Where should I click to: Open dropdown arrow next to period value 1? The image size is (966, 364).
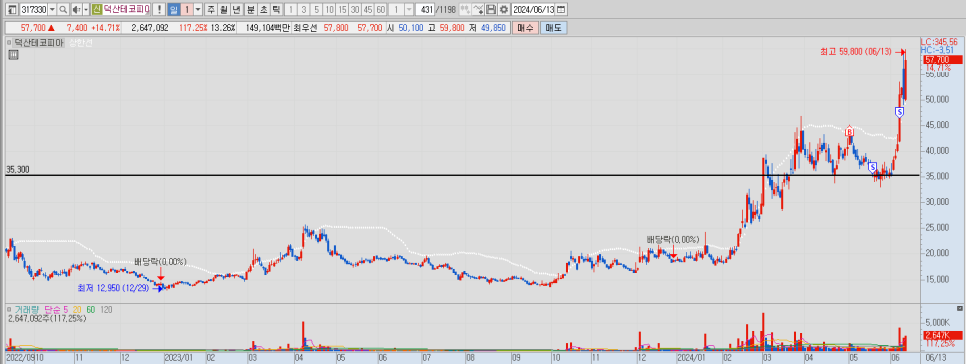coord(198,10)
